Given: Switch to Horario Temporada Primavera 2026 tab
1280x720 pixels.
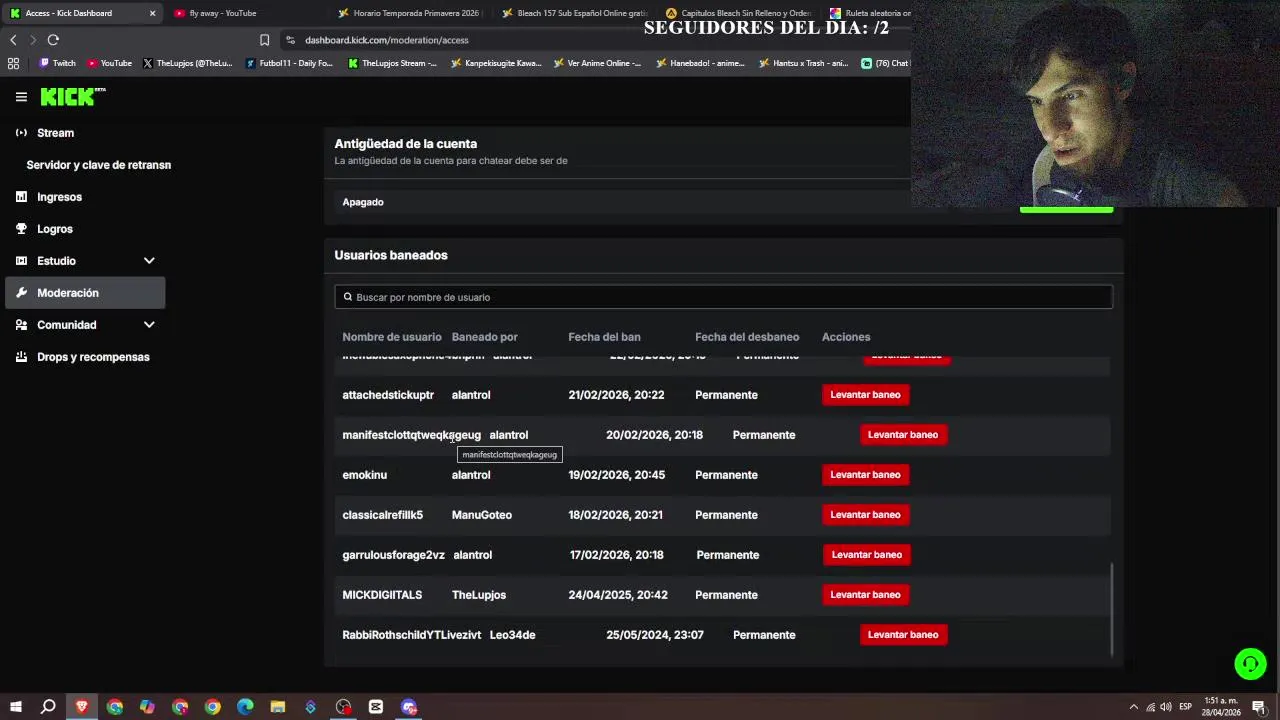Looking at the screenshot, I should point(410,13).
